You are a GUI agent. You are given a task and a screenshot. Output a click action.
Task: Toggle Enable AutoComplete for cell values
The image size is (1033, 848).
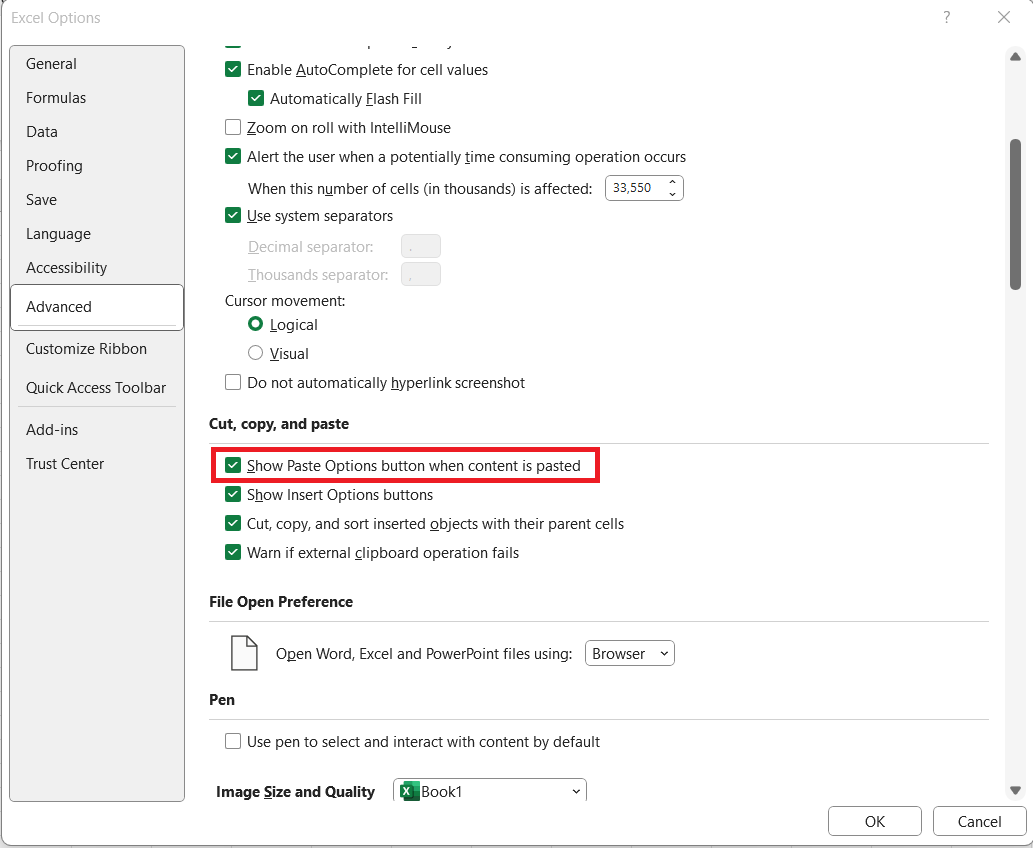click(x=233, y=69)
